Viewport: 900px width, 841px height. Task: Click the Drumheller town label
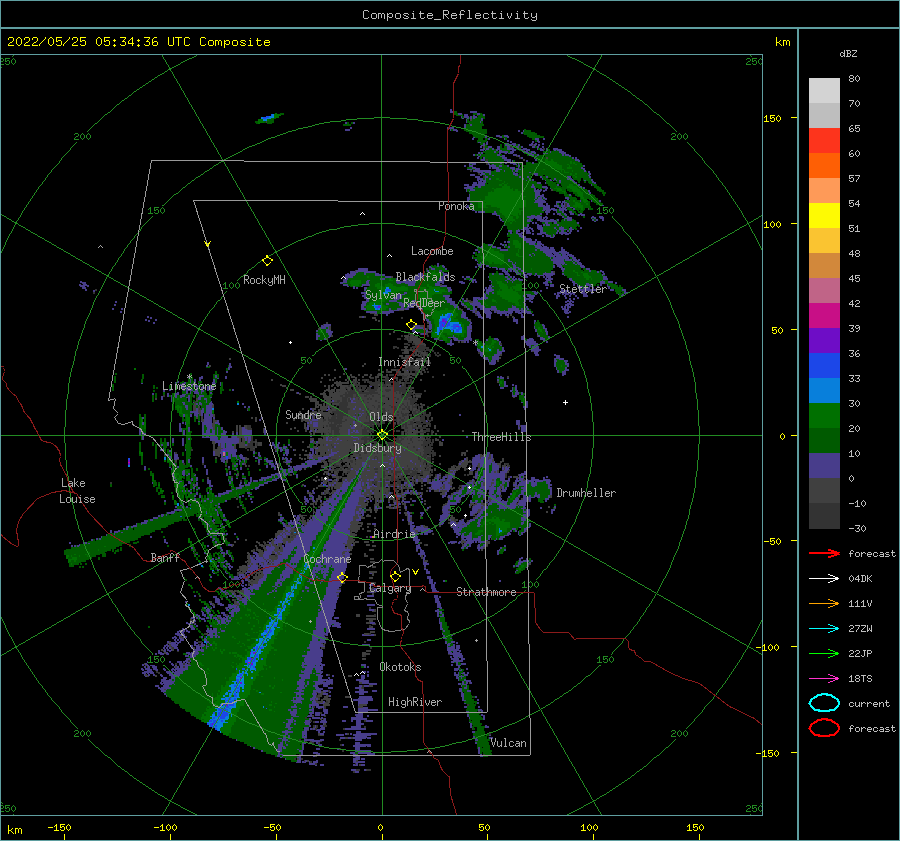tap(586, 493)
